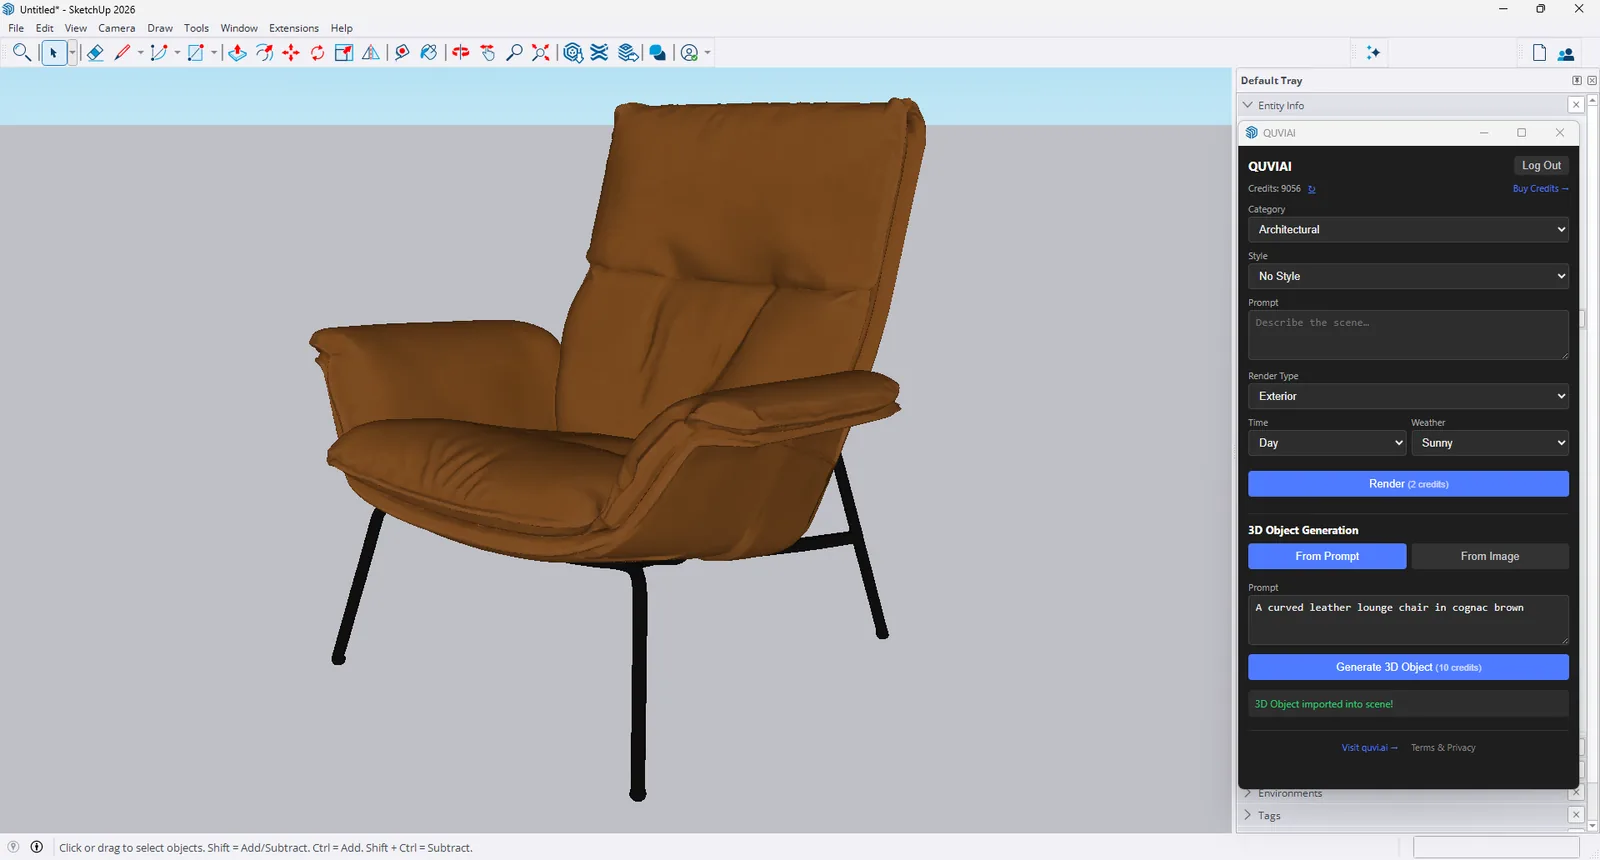
Task: Open the Render Type dropdown showing Exterior
Action: [x=1408, y=396]
